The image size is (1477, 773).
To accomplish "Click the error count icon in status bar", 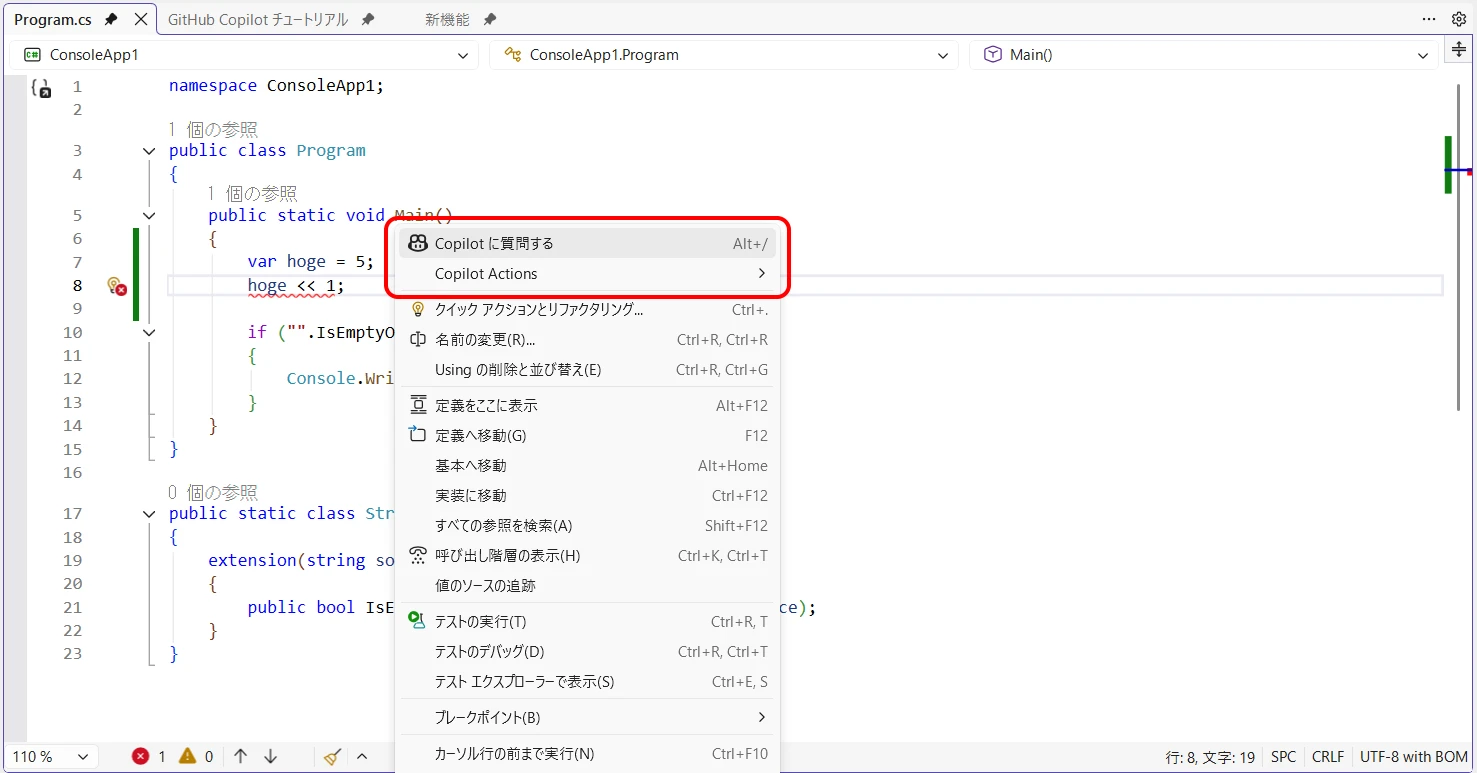I will point(142,757).
